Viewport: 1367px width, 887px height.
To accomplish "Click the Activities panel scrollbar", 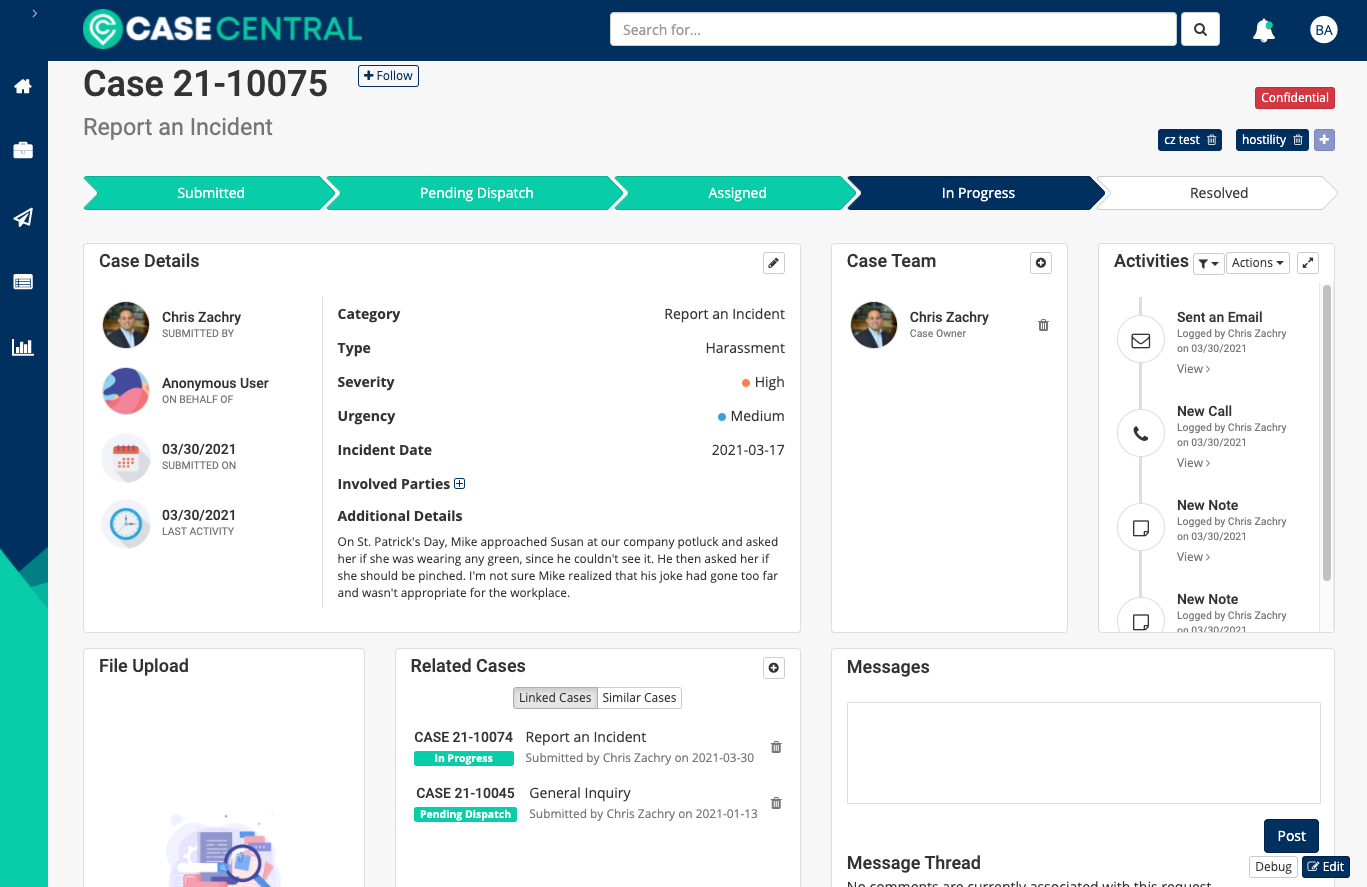I will 1327,432.
